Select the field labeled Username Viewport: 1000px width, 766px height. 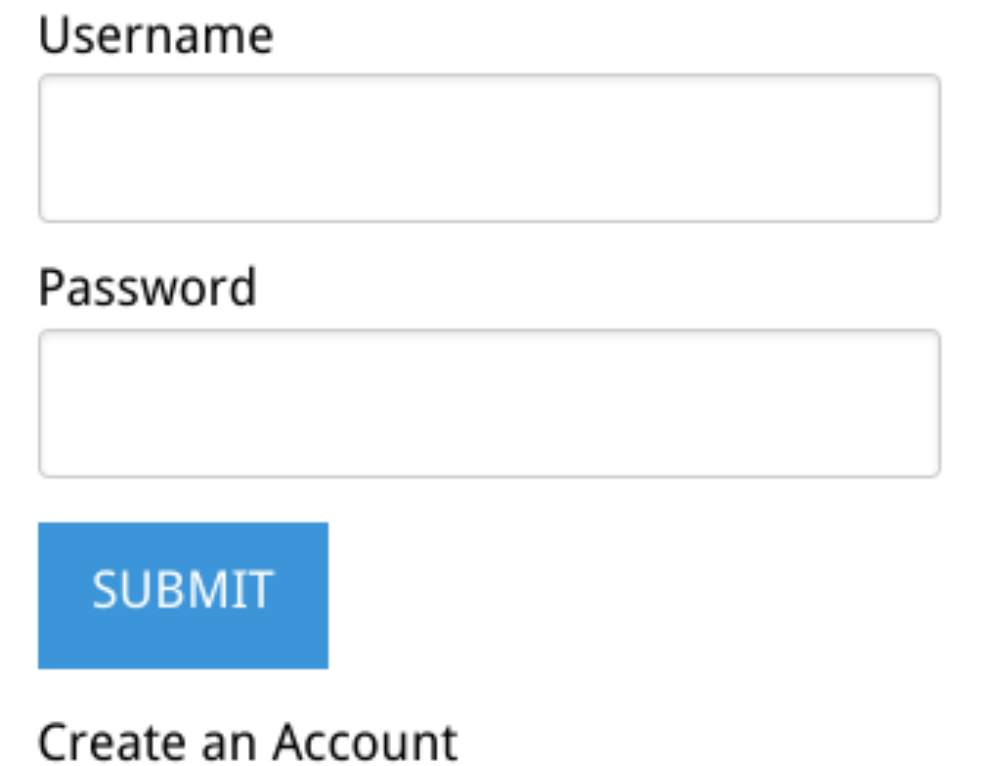pyautogui.click(x=489, y=148)
